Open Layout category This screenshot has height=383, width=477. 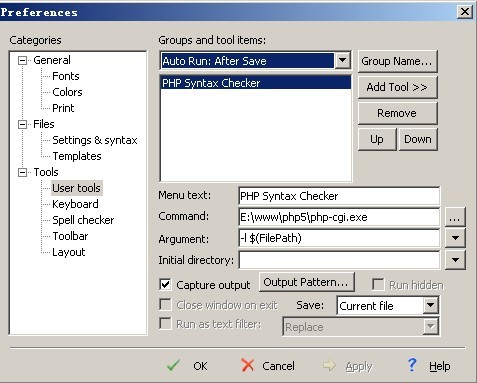pos(68,252)
